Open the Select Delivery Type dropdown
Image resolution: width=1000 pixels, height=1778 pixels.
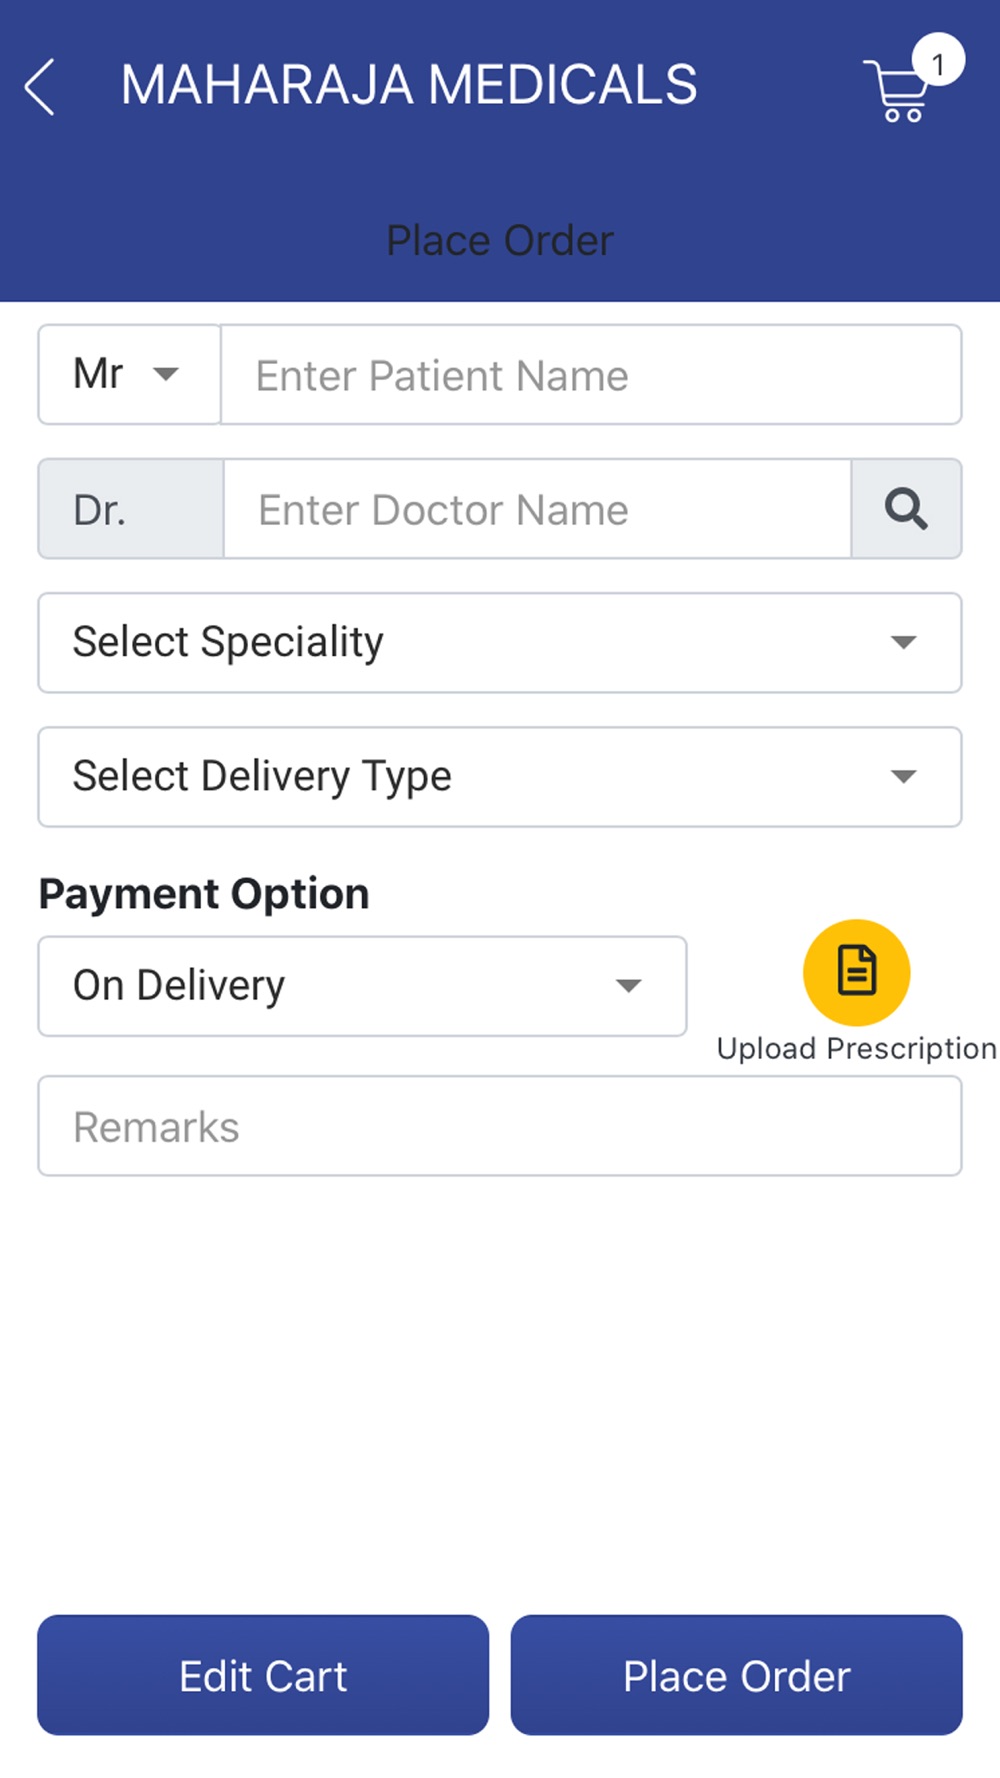[x=500, y=776]
